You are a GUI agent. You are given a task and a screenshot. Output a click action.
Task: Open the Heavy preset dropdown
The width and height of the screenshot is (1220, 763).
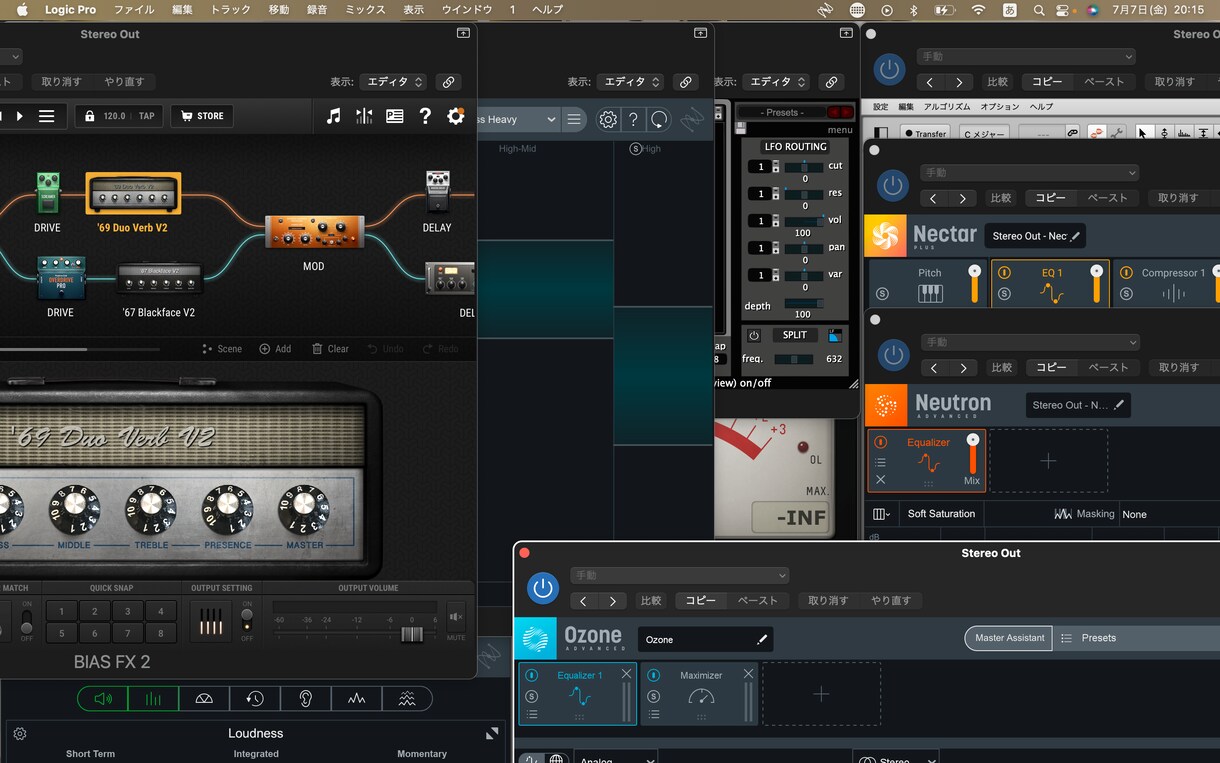point(517,119)
